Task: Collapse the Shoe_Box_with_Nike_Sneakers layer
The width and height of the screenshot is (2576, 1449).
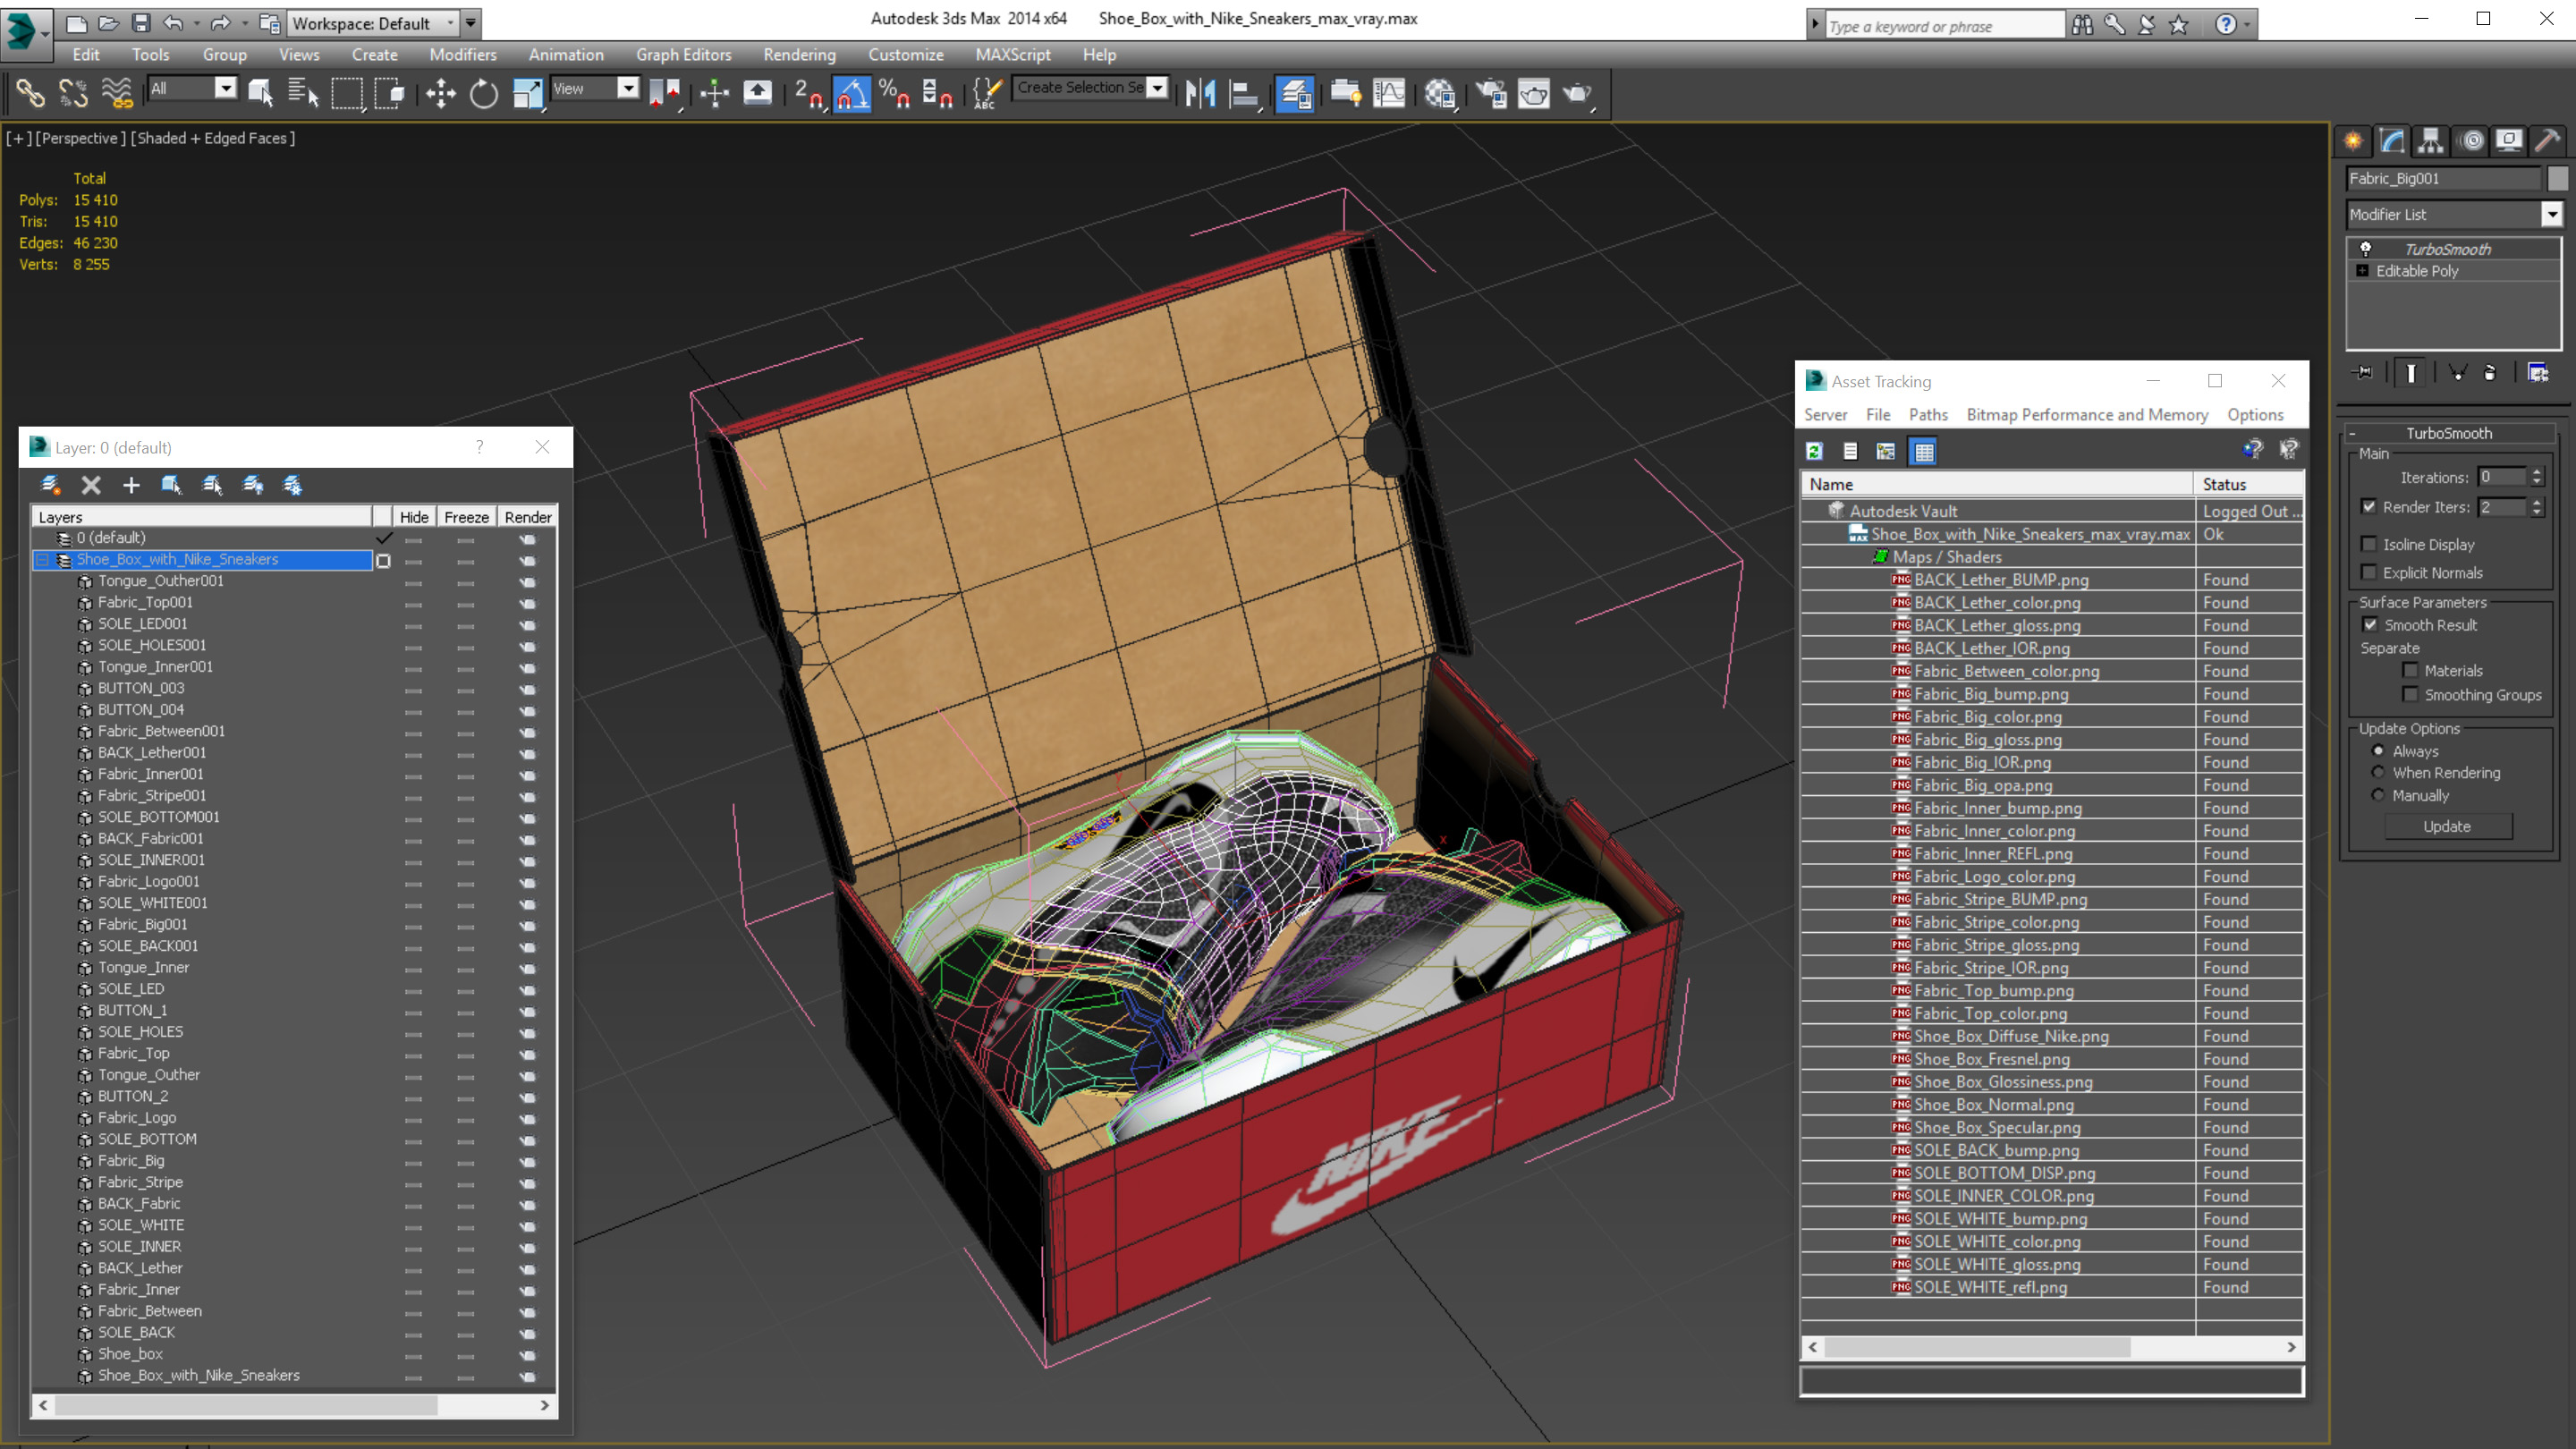Action: 42,560
